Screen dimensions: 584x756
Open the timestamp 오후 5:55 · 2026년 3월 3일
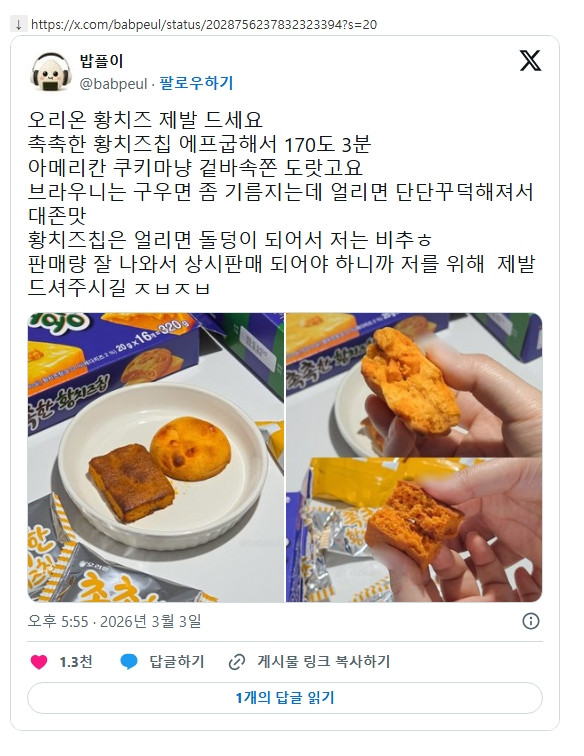[114, 621]
